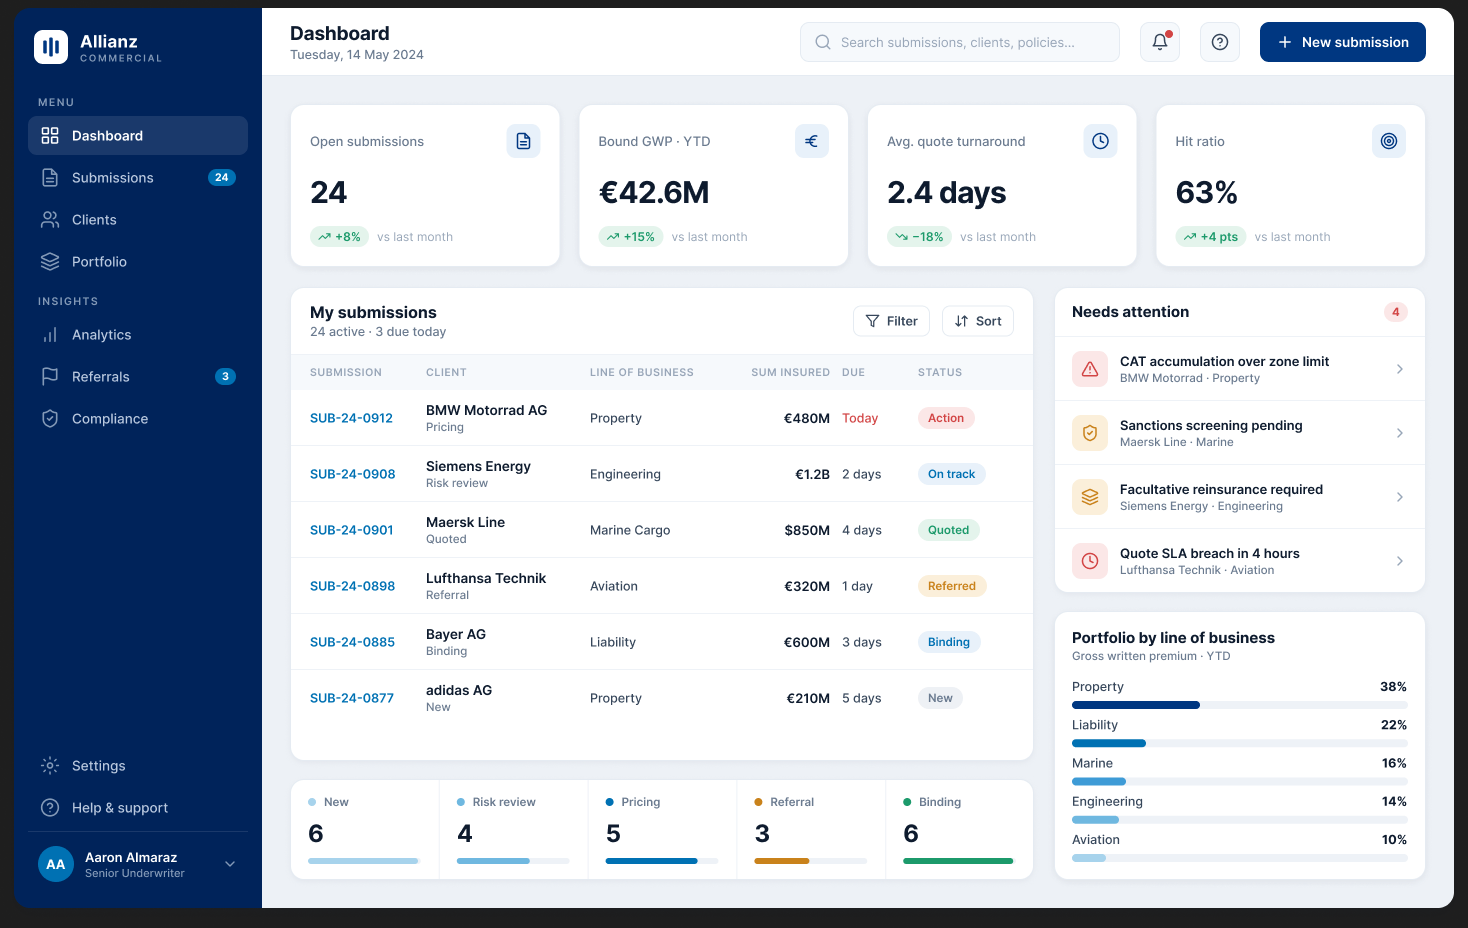Click the Engineering 14% progress bar

click(1239, 820)
